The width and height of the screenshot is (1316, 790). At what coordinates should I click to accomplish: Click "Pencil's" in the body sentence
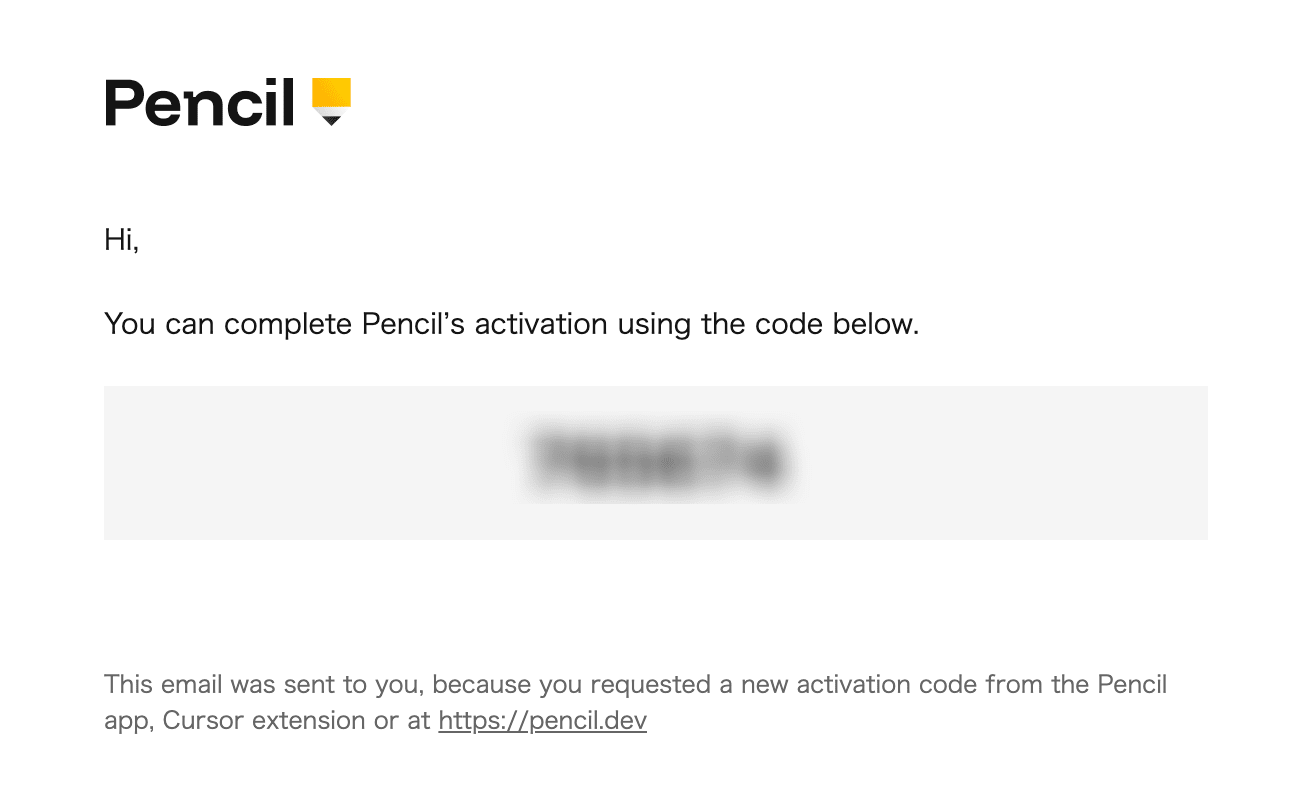[413, 324]
